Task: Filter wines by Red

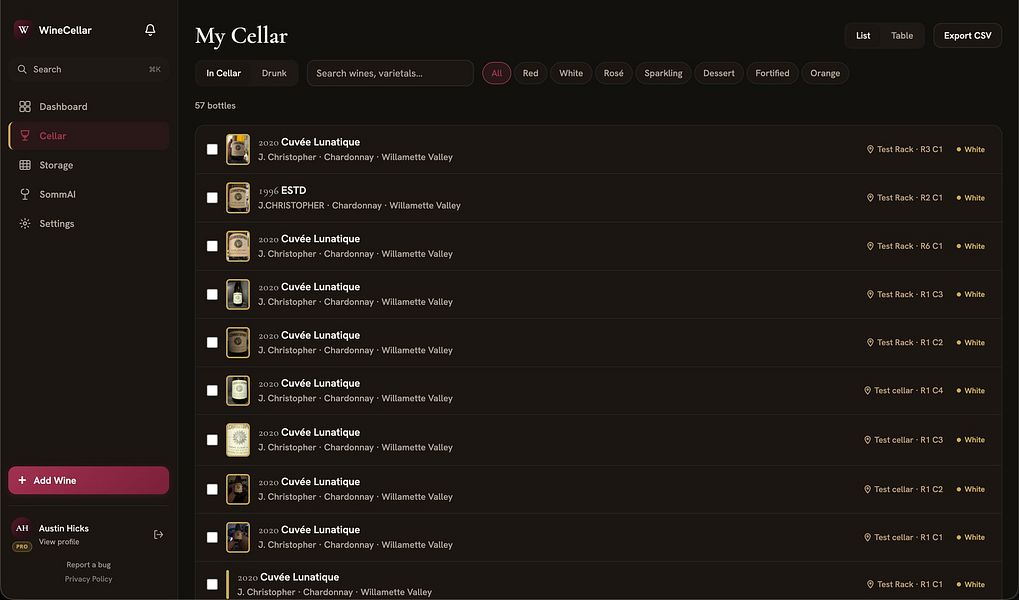Action: point(530,73)
